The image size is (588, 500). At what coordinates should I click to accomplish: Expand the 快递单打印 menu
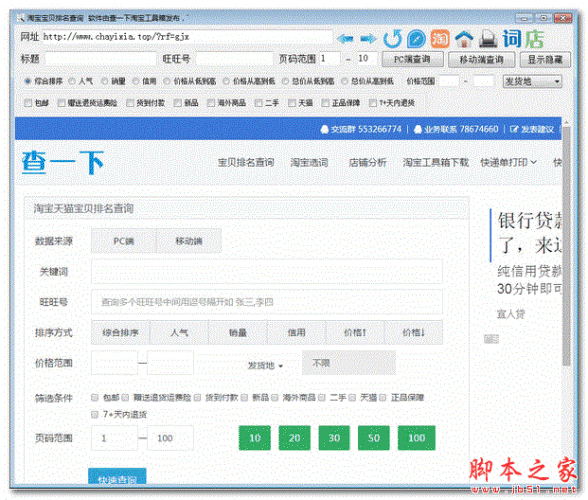point(508,162)
